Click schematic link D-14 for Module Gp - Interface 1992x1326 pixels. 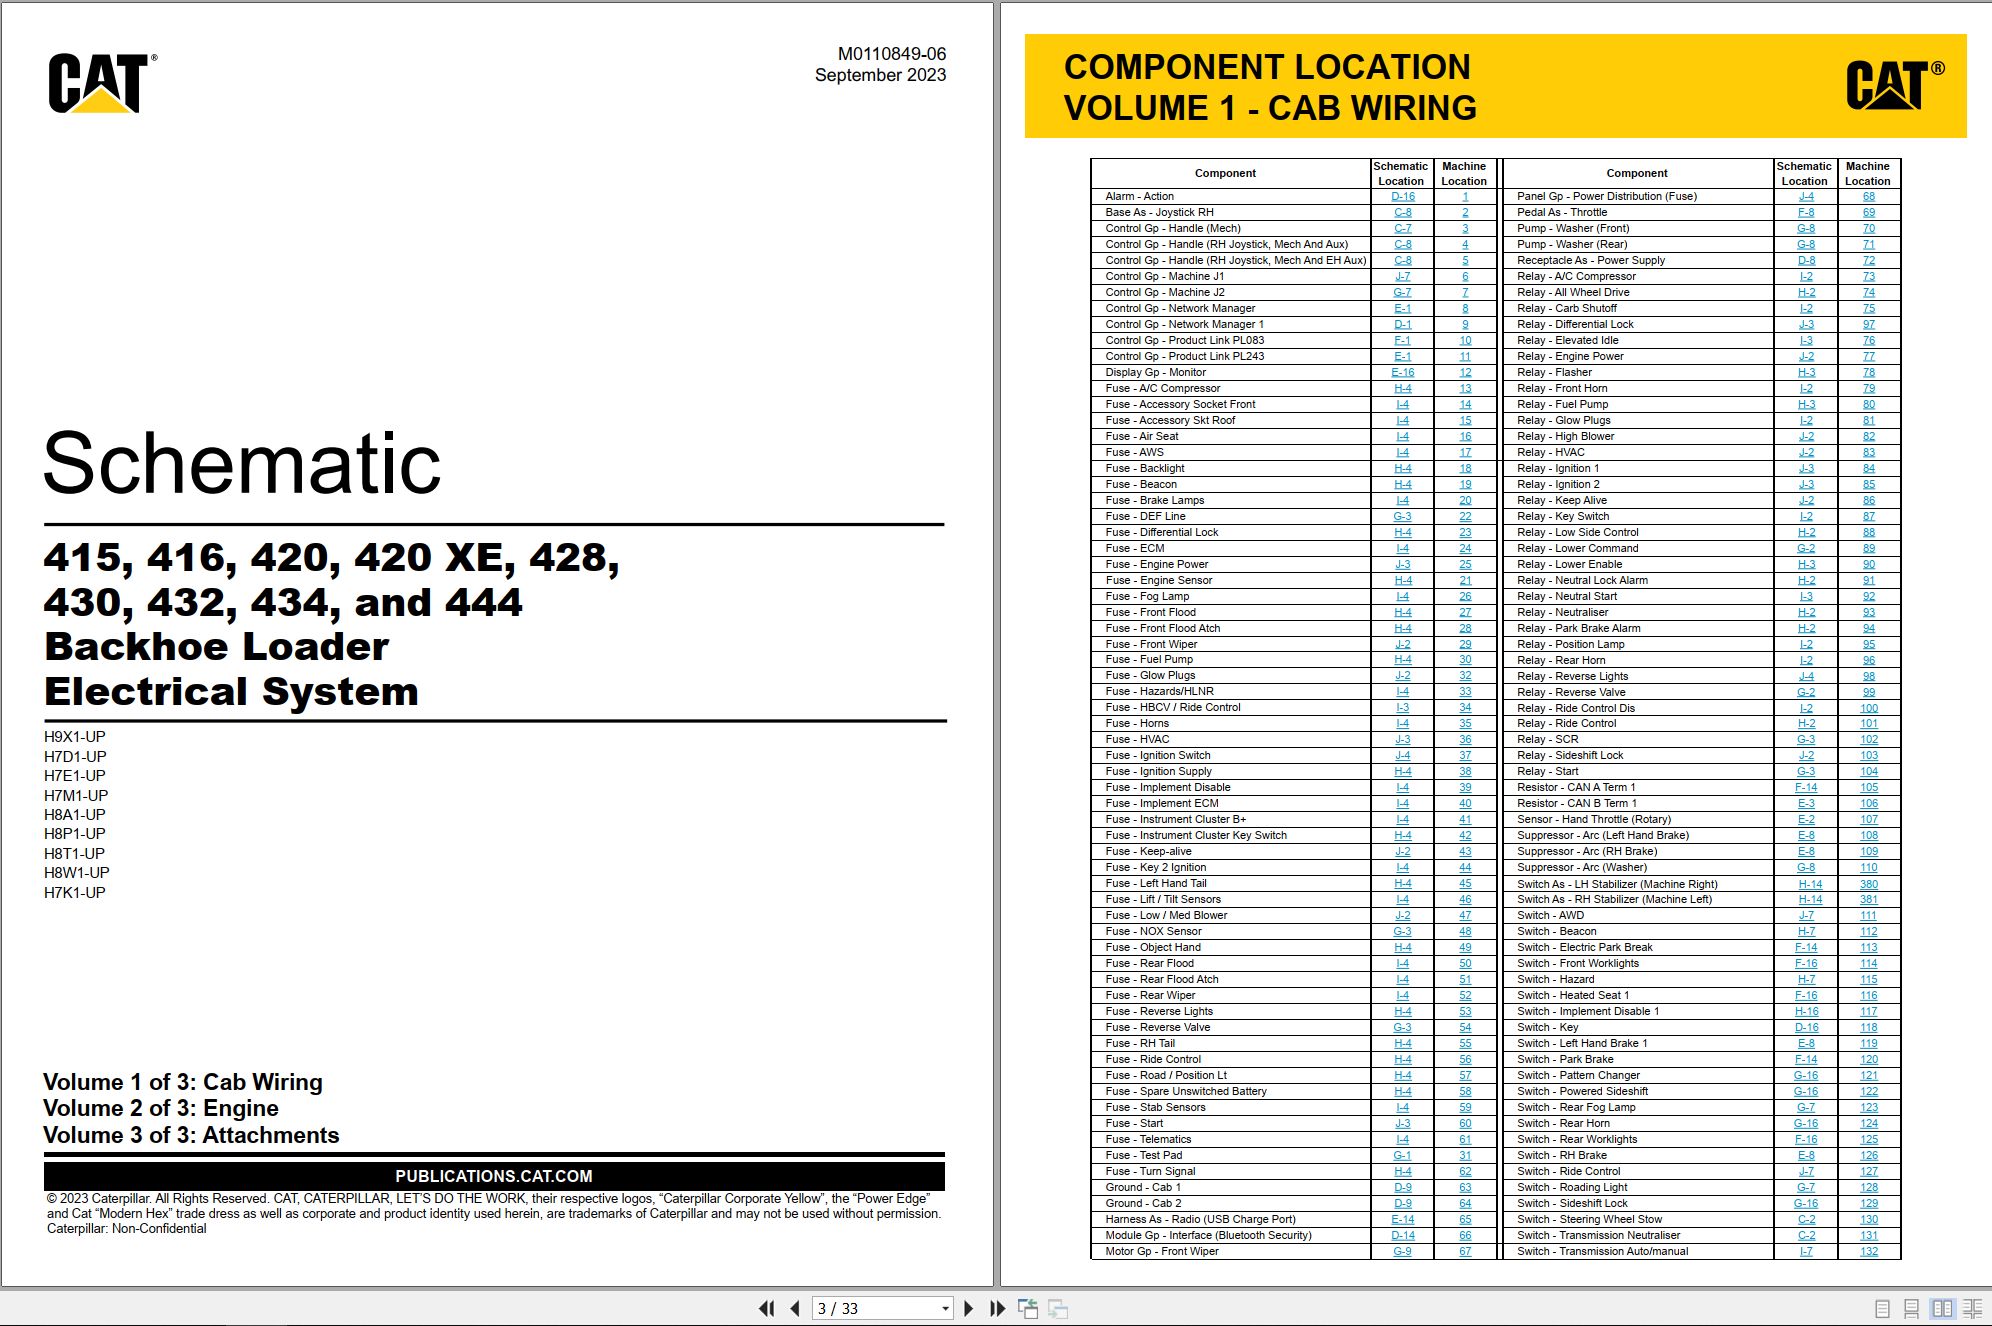point(1403,1236)
